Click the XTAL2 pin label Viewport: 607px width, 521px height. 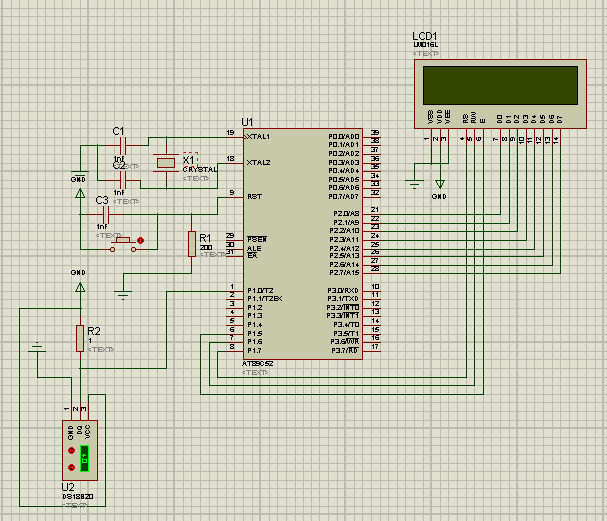click(258, 163)
